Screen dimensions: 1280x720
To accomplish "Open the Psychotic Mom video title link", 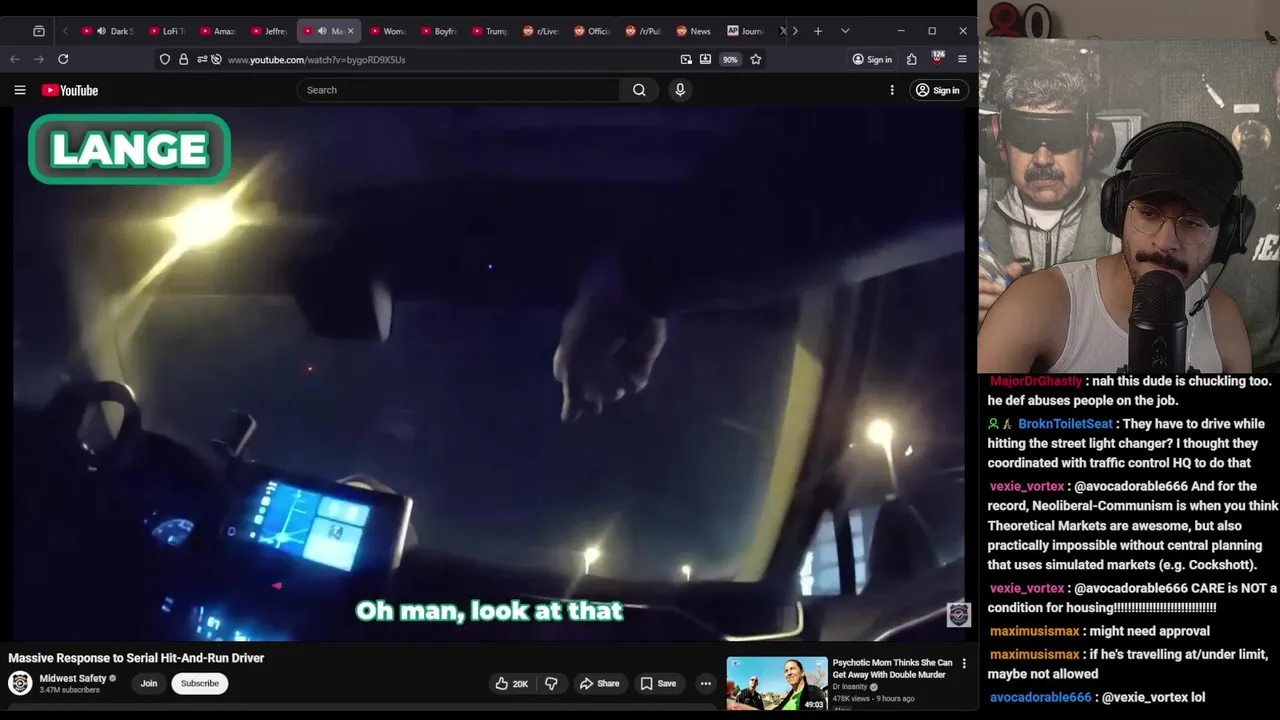I will click(x=892, y=668).
